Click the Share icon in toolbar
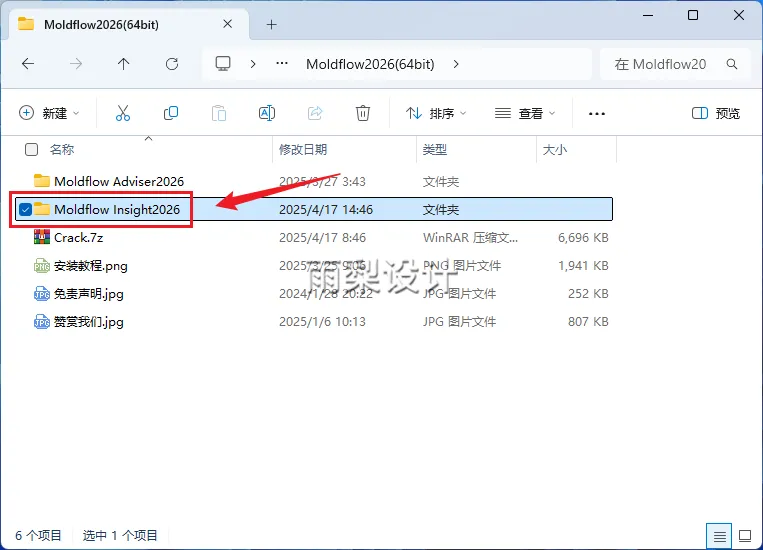The width and height of the screenshot is (763, 550). pyautogui.click(x=315, y=113)
